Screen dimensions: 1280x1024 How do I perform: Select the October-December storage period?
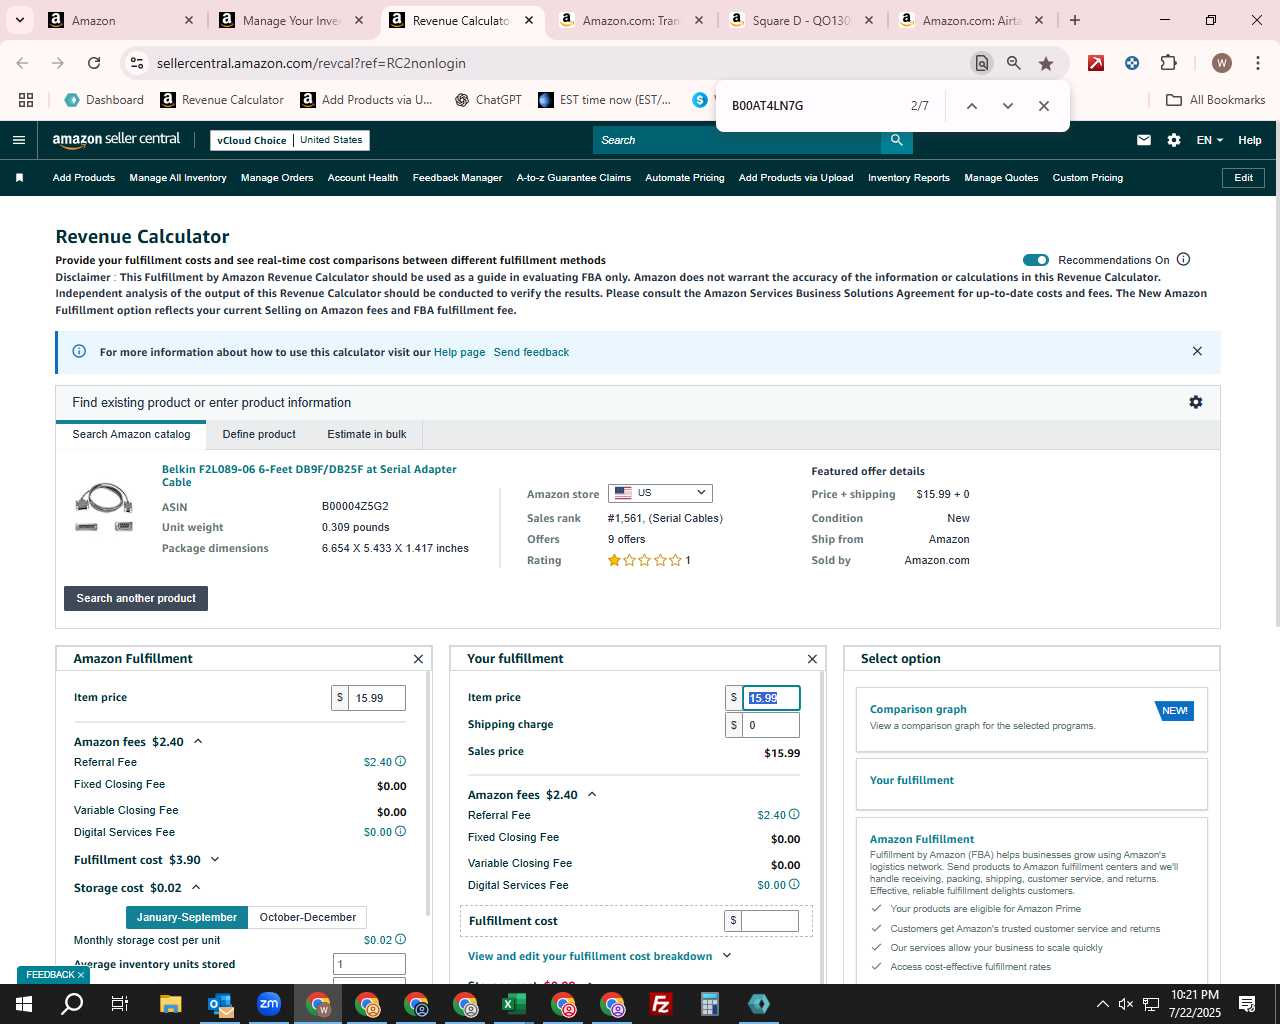pos(308,917)
